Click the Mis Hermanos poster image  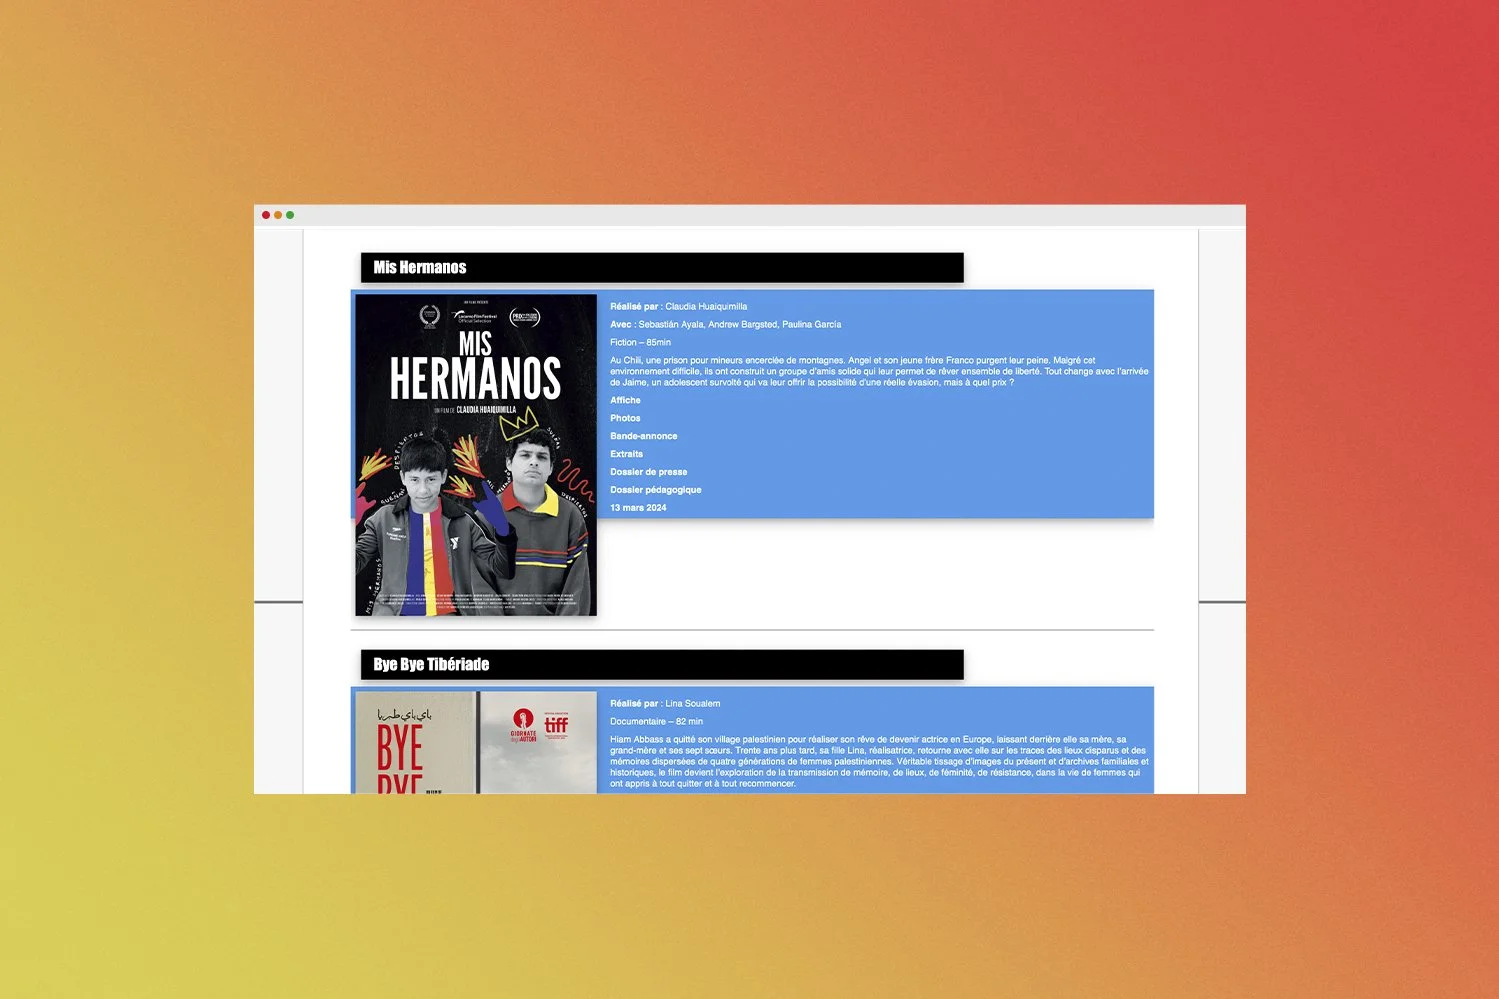[476, 455]
